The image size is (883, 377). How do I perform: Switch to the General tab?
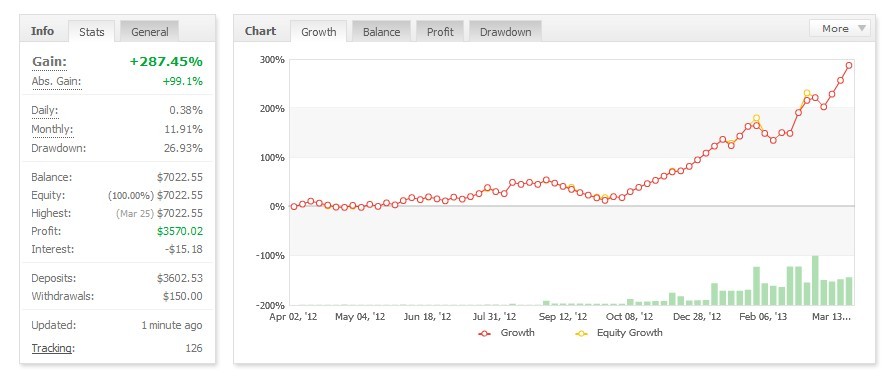(x=150, y=32)
